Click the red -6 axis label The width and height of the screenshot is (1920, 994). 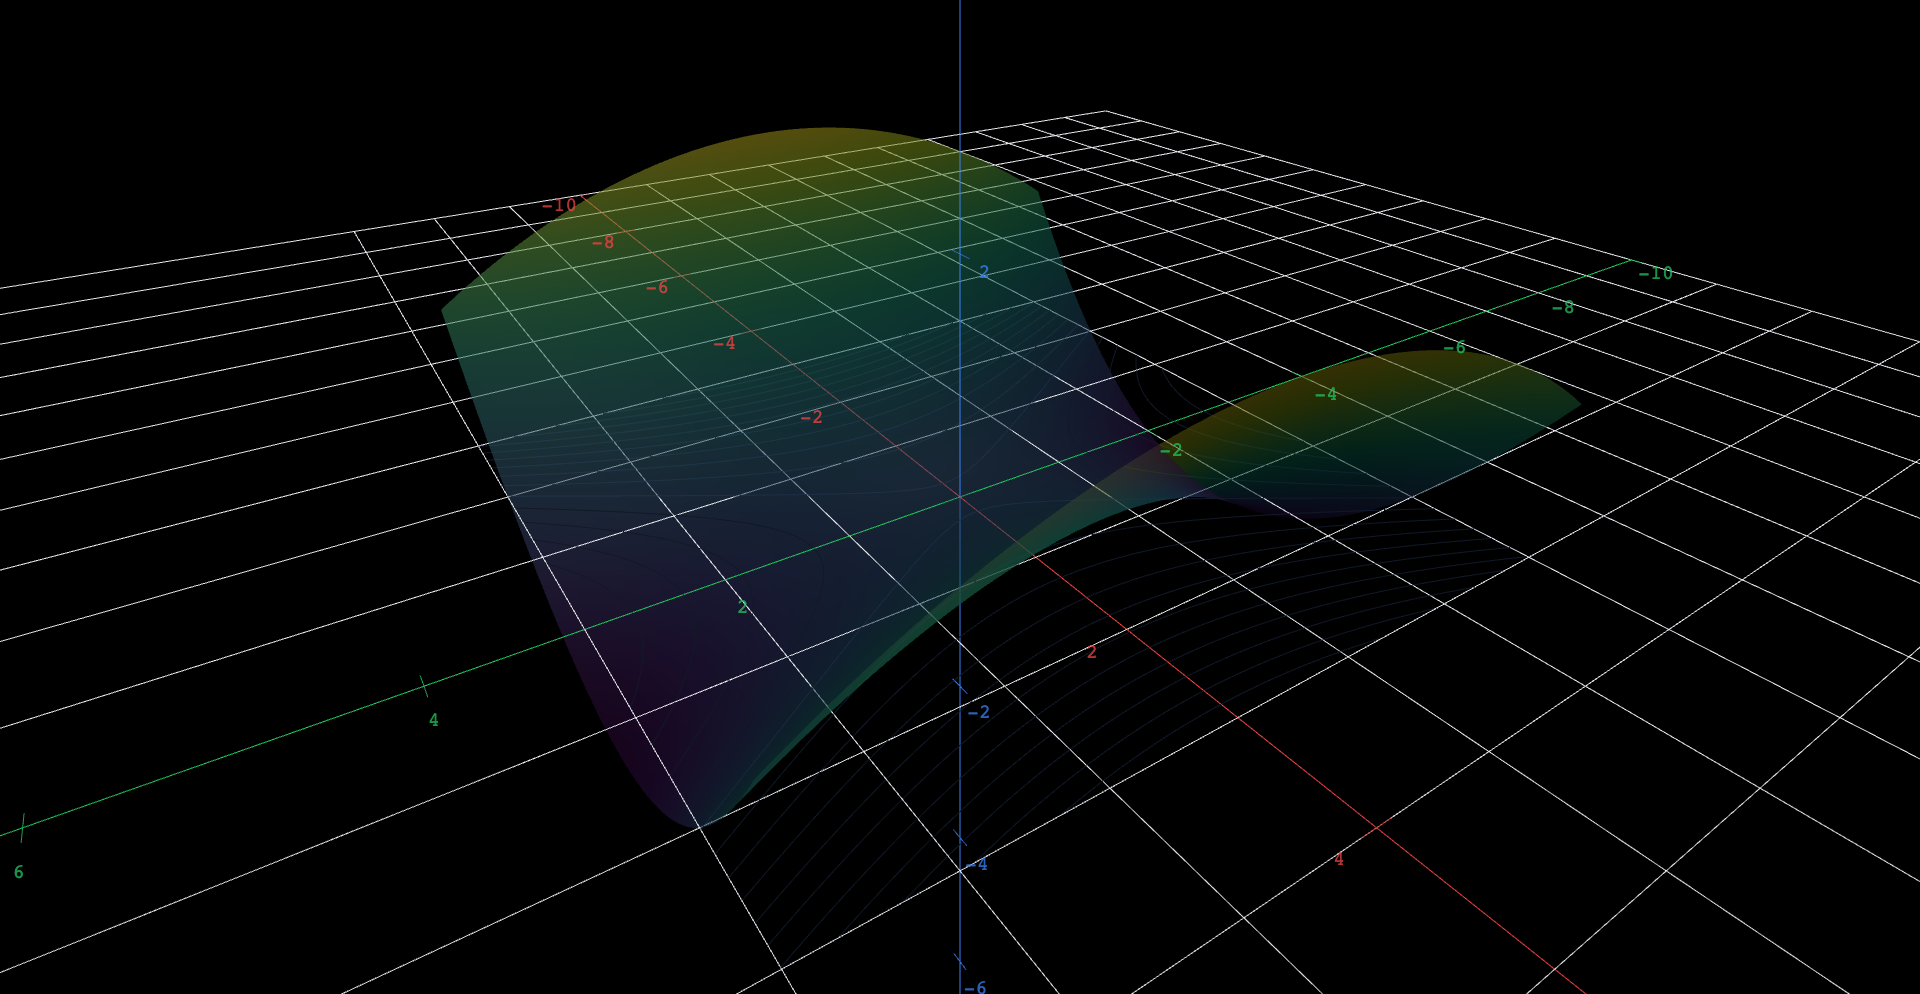[x=657, y=287]
